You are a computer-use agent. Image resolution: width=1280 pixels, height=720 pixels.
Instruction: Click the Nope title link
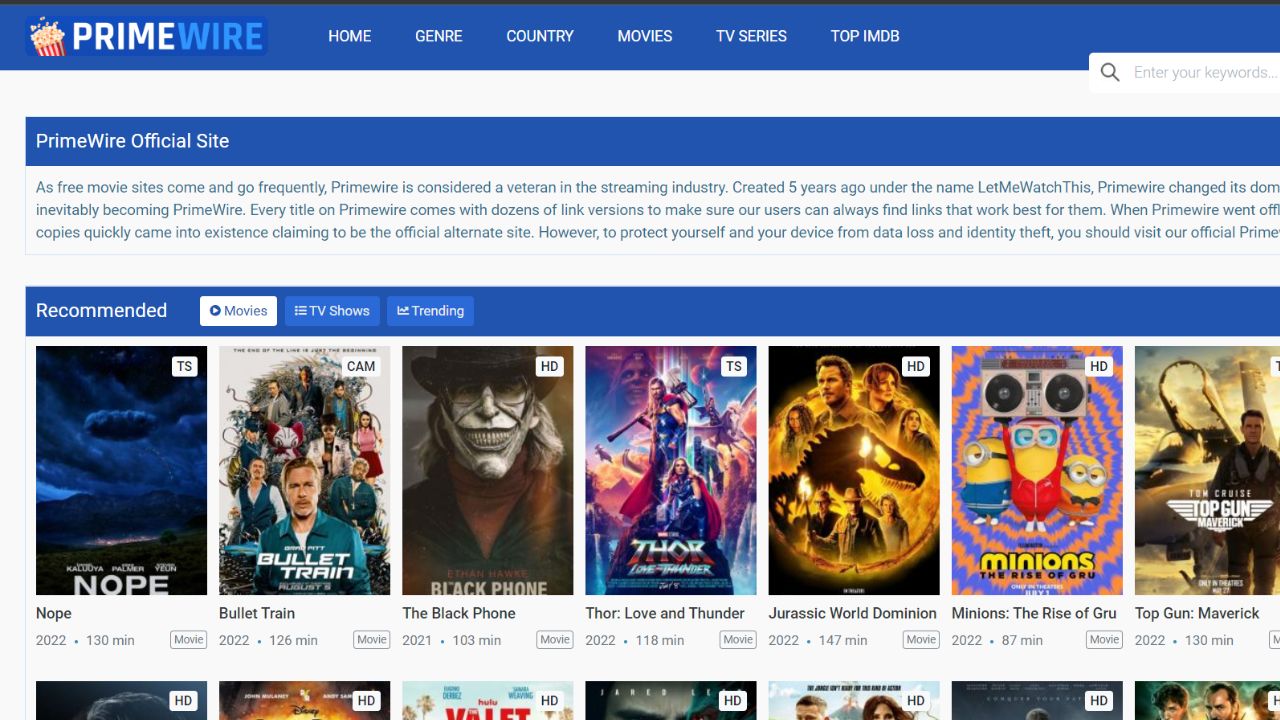point(54,613)
